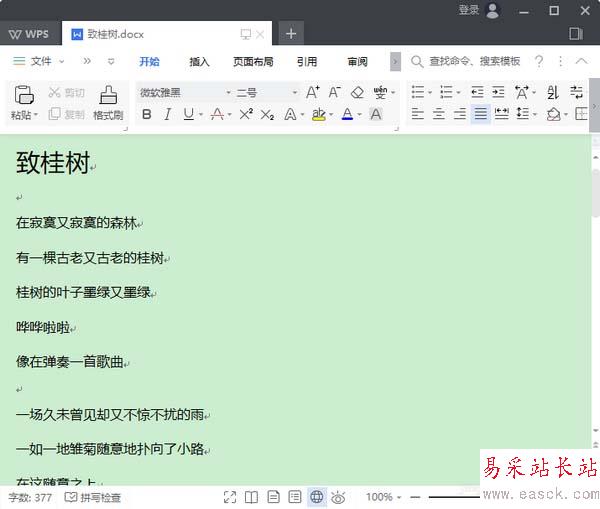
Task: Toggle justify text alignment
Action: (x=481, y=115)
